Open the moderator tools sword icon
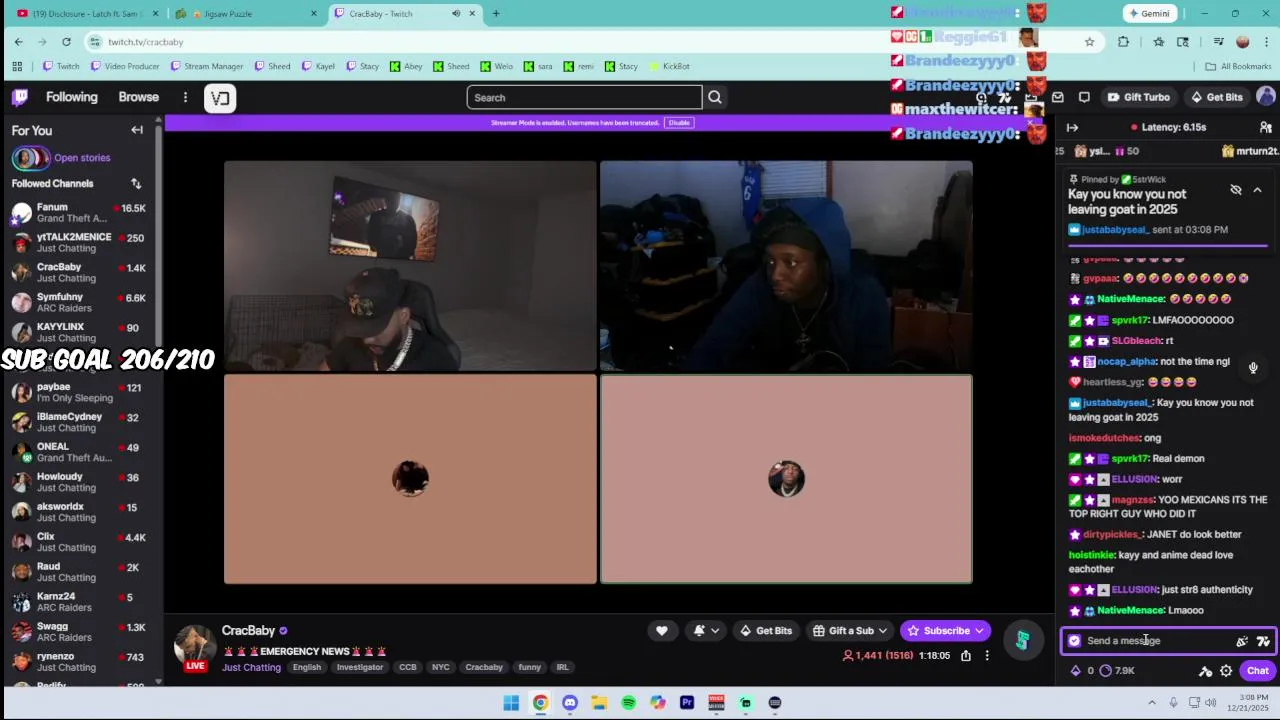 coord(1205,671)
